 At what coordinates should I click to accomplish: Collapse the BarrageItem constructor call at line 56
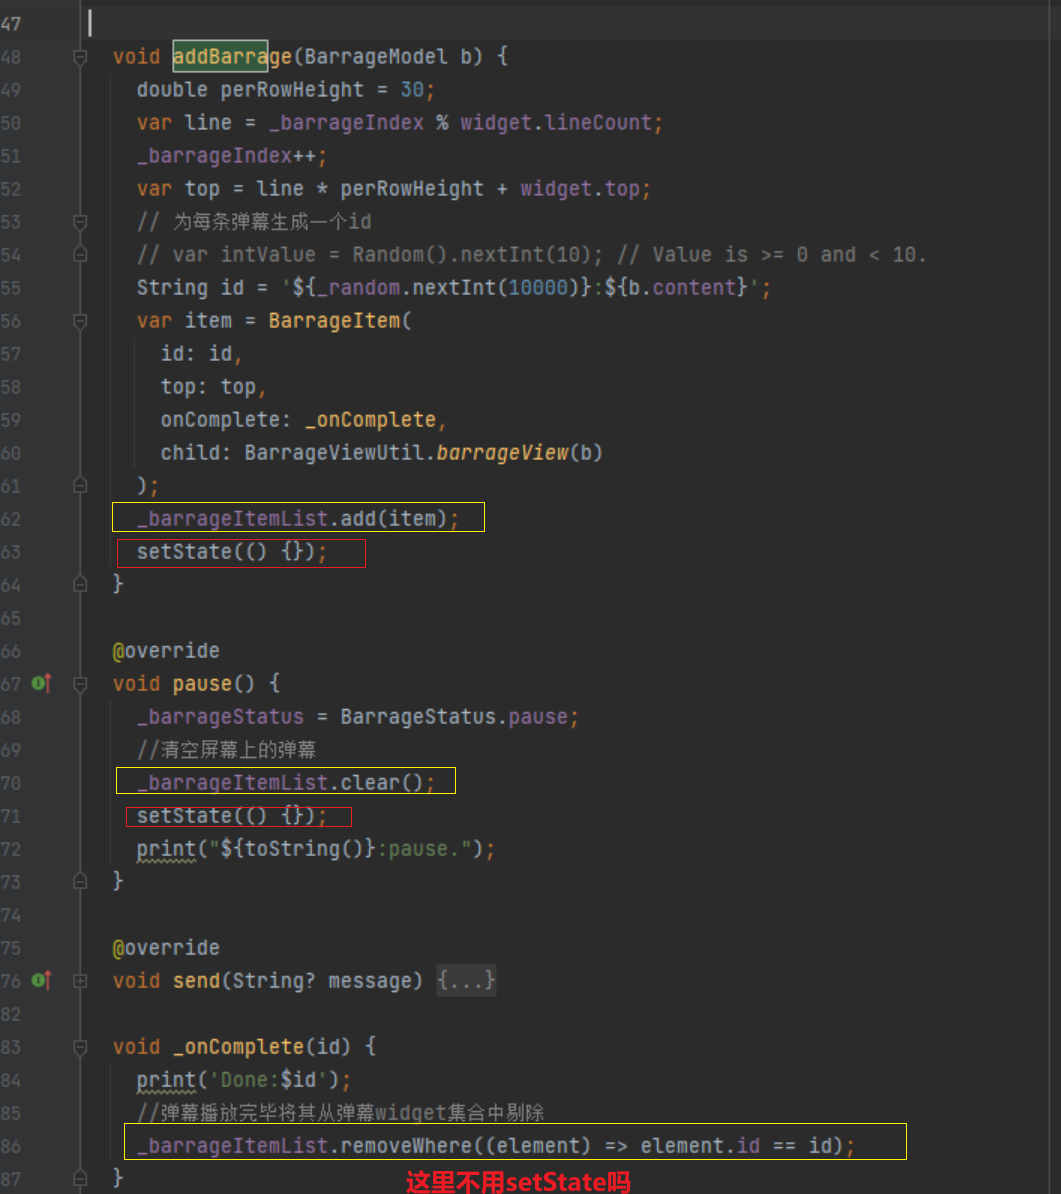click(80, 321)
